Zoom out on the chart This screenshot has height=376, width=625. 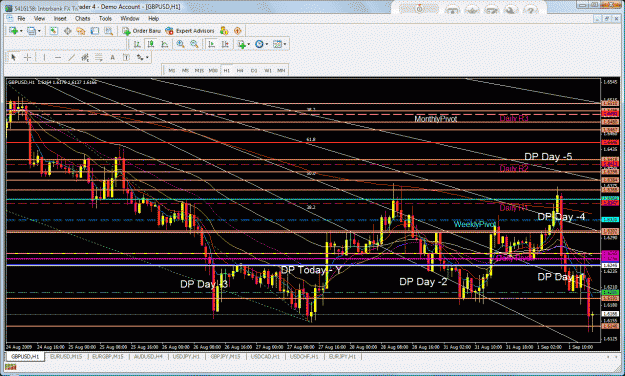pyautogui.click(x=194, y=44)
